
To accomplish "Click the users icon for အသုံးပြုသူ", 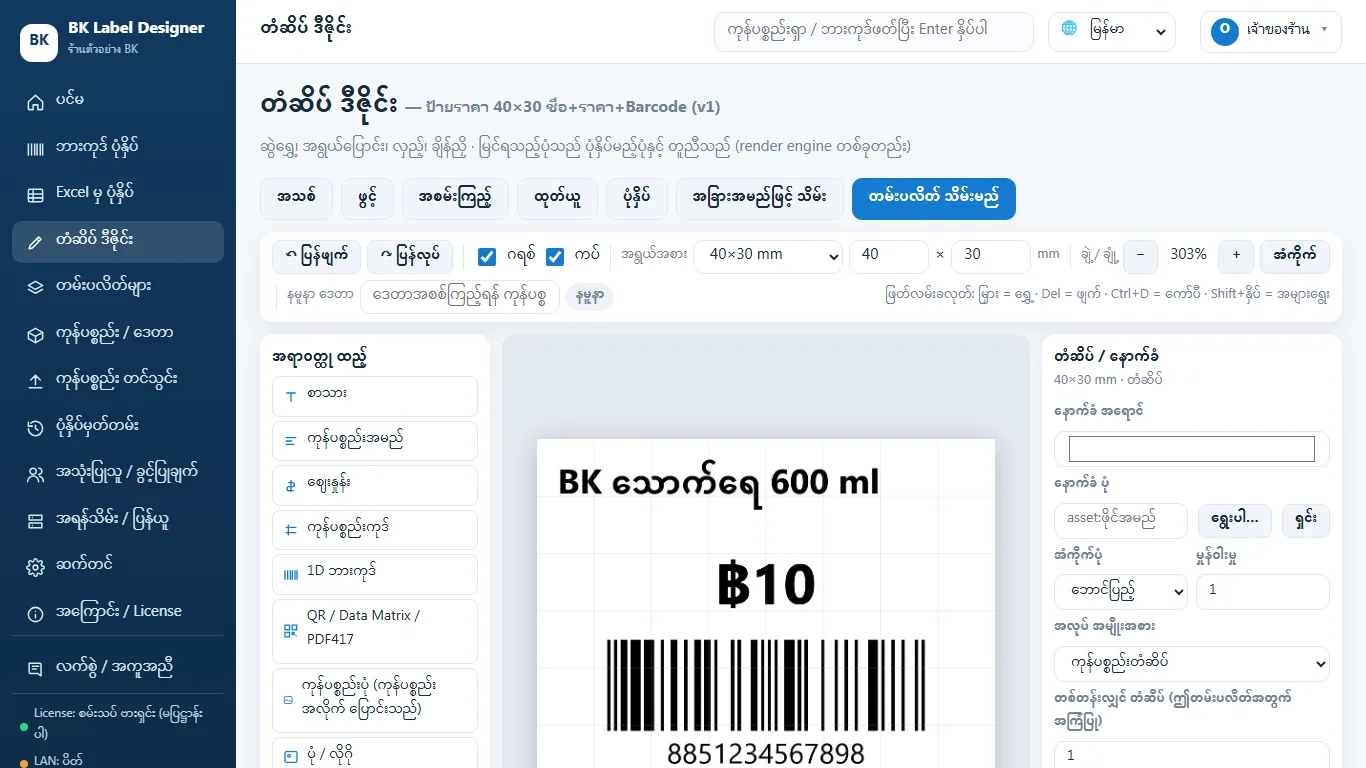I will click(36, 474).
